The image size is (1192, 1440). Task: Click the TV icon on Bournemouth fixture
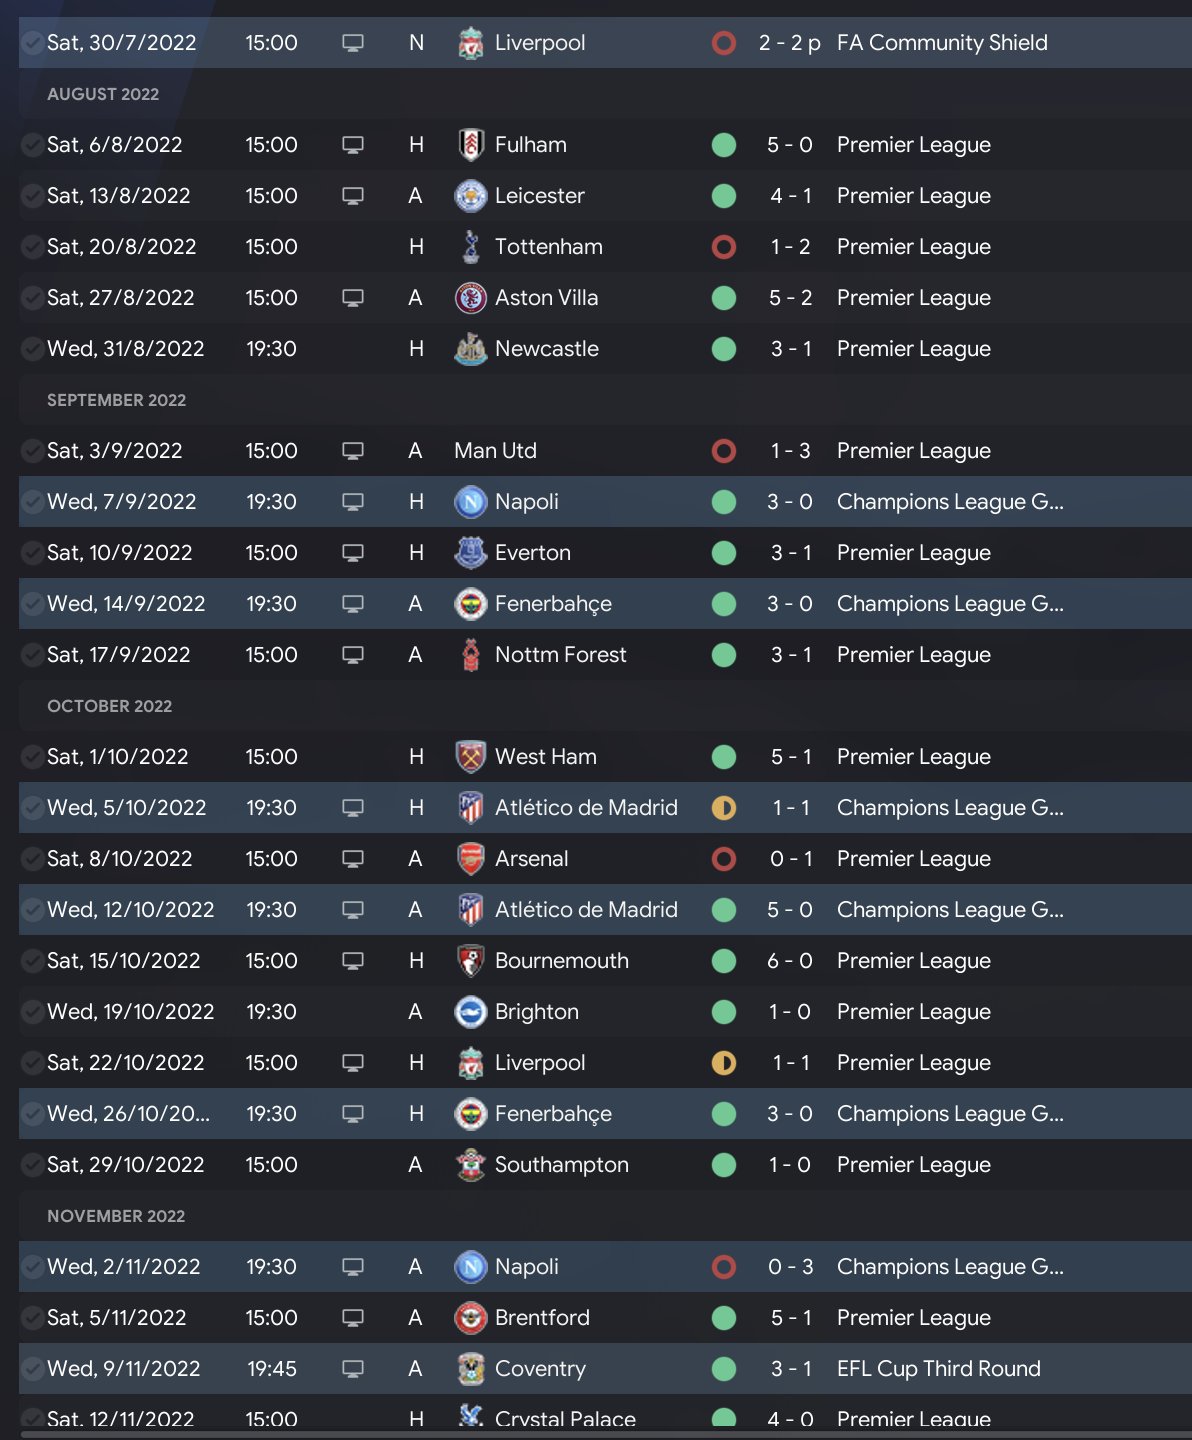click(353, 961)
